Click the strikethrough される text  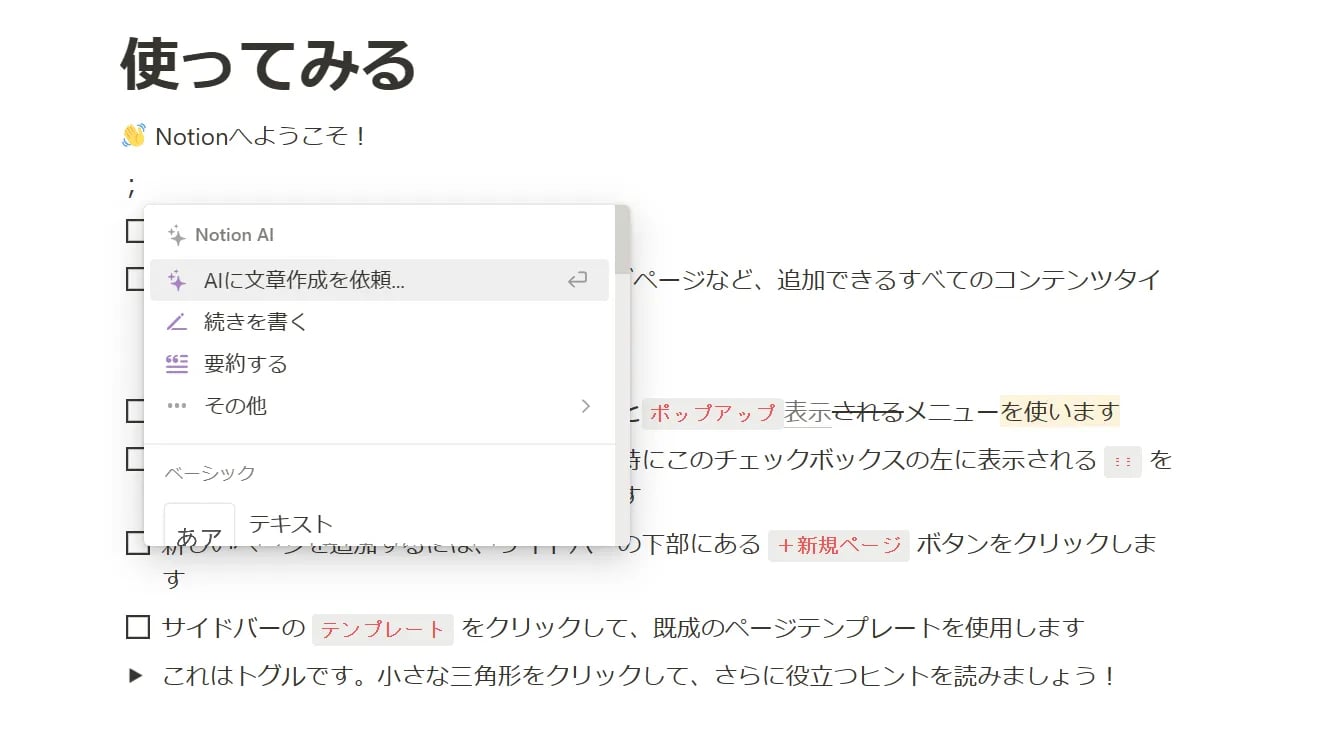(x=868, y=411)
